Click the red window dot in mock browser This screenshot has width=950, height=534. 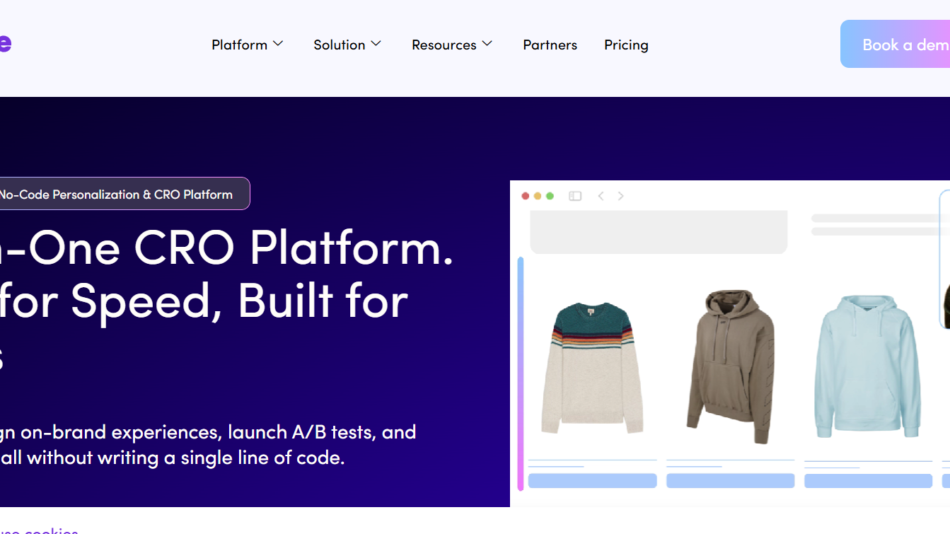click(526, 196)
